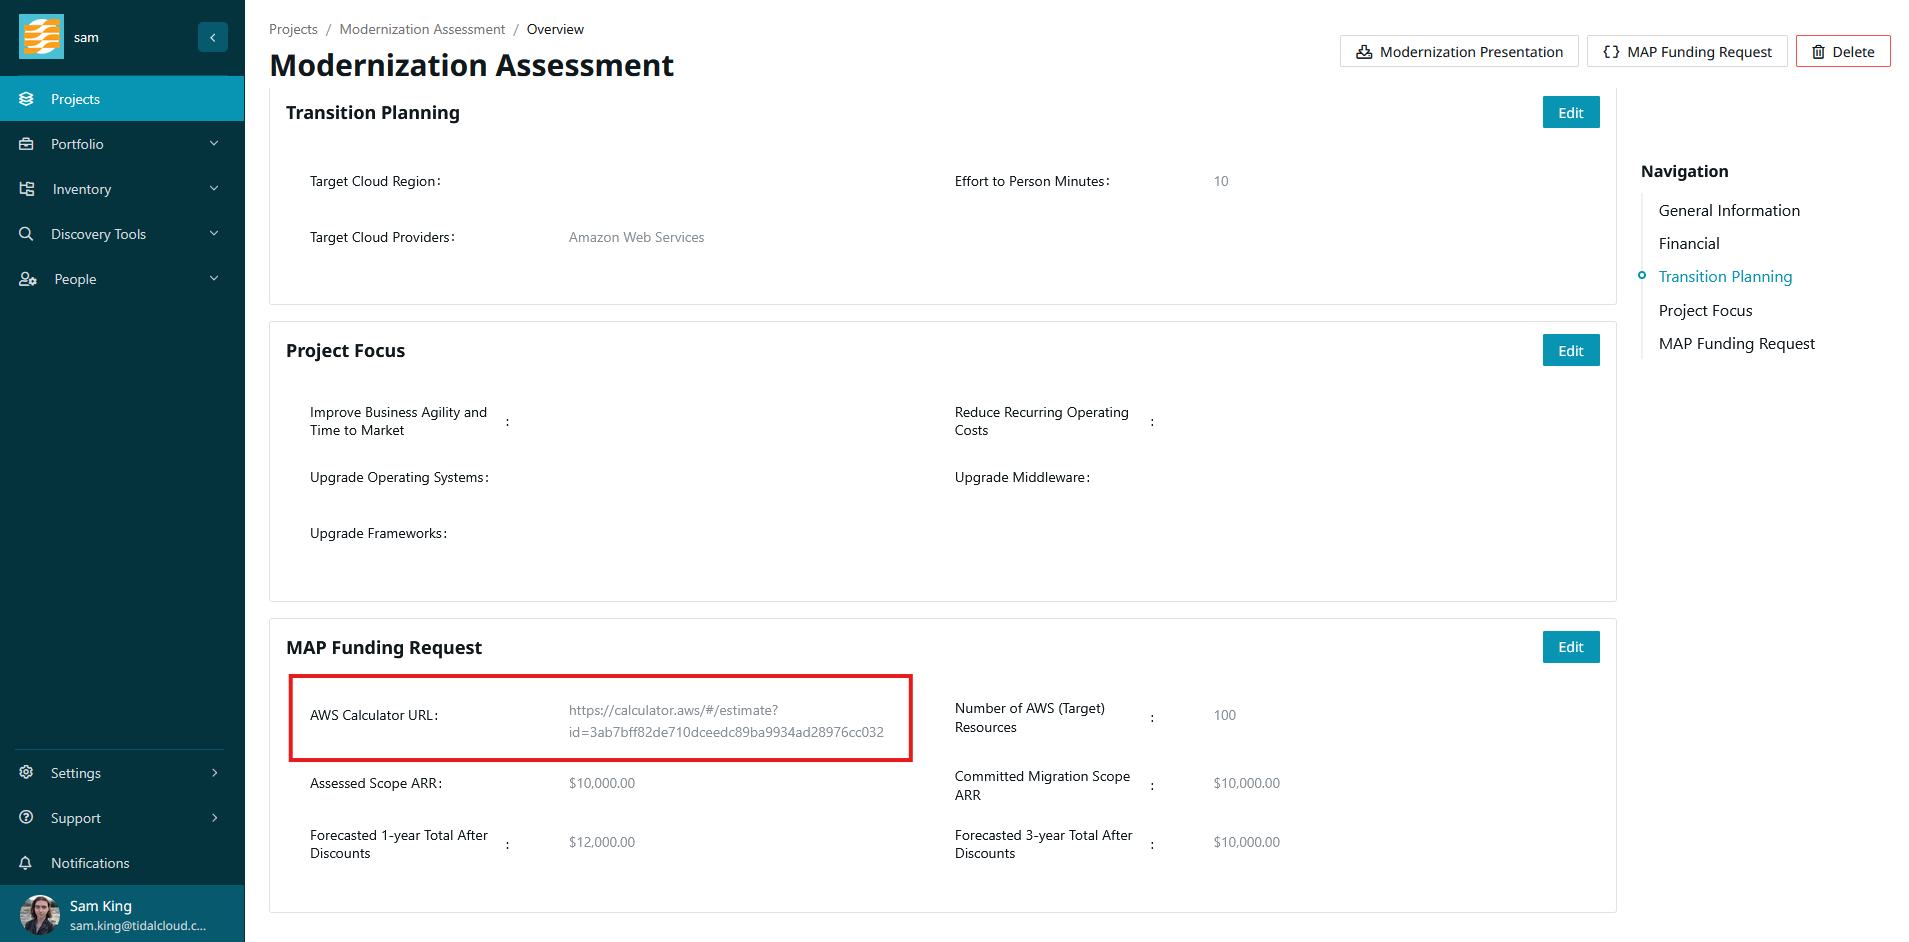
Task: Click the Effort to Person Minutes value 10
Action: coord(1221,182)
